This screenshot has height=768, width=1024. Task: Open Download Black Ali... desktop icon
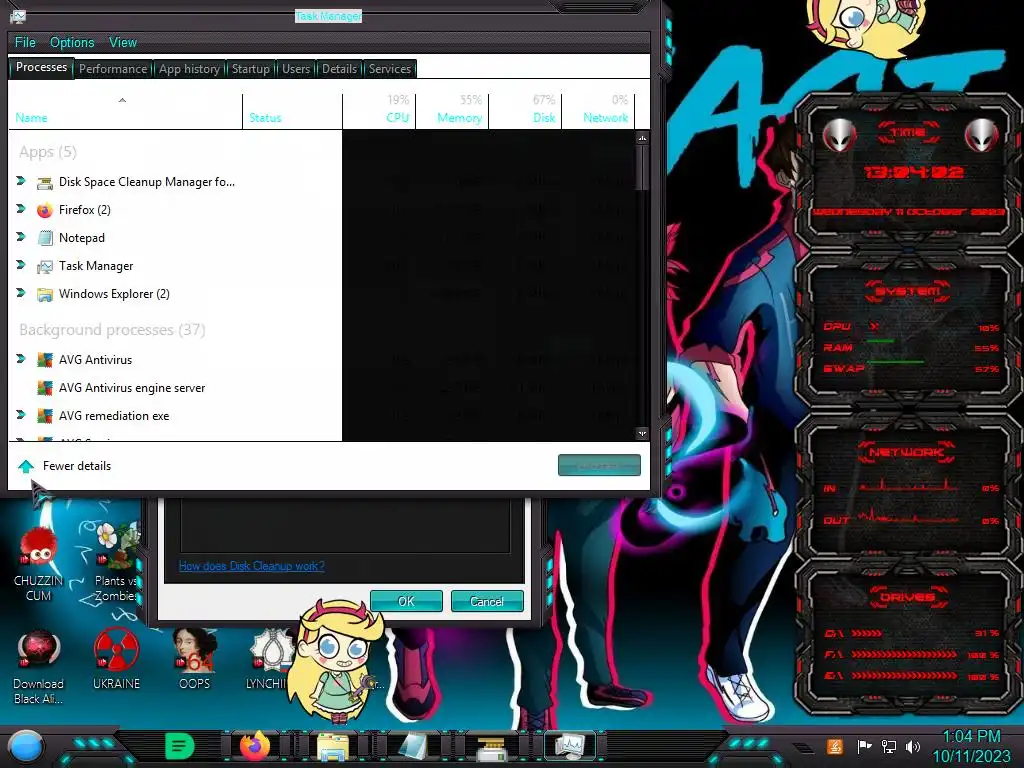[x=39, y=667]
